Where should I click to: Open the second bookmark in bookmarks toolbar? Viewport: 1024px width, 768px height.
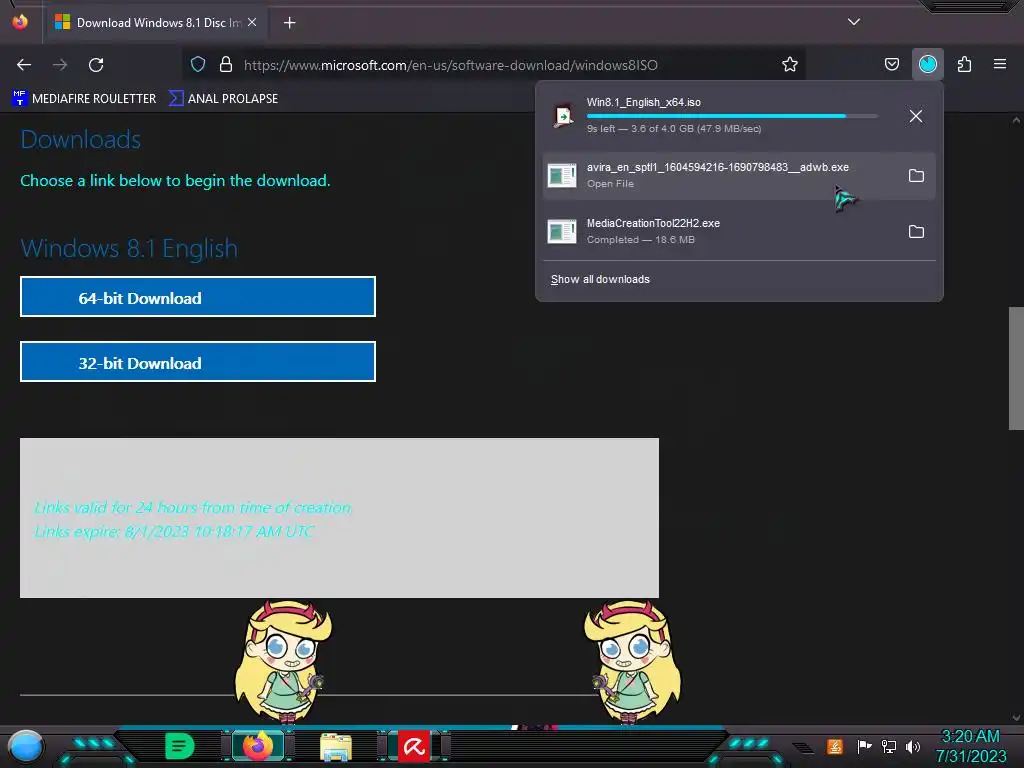(223, 99)
